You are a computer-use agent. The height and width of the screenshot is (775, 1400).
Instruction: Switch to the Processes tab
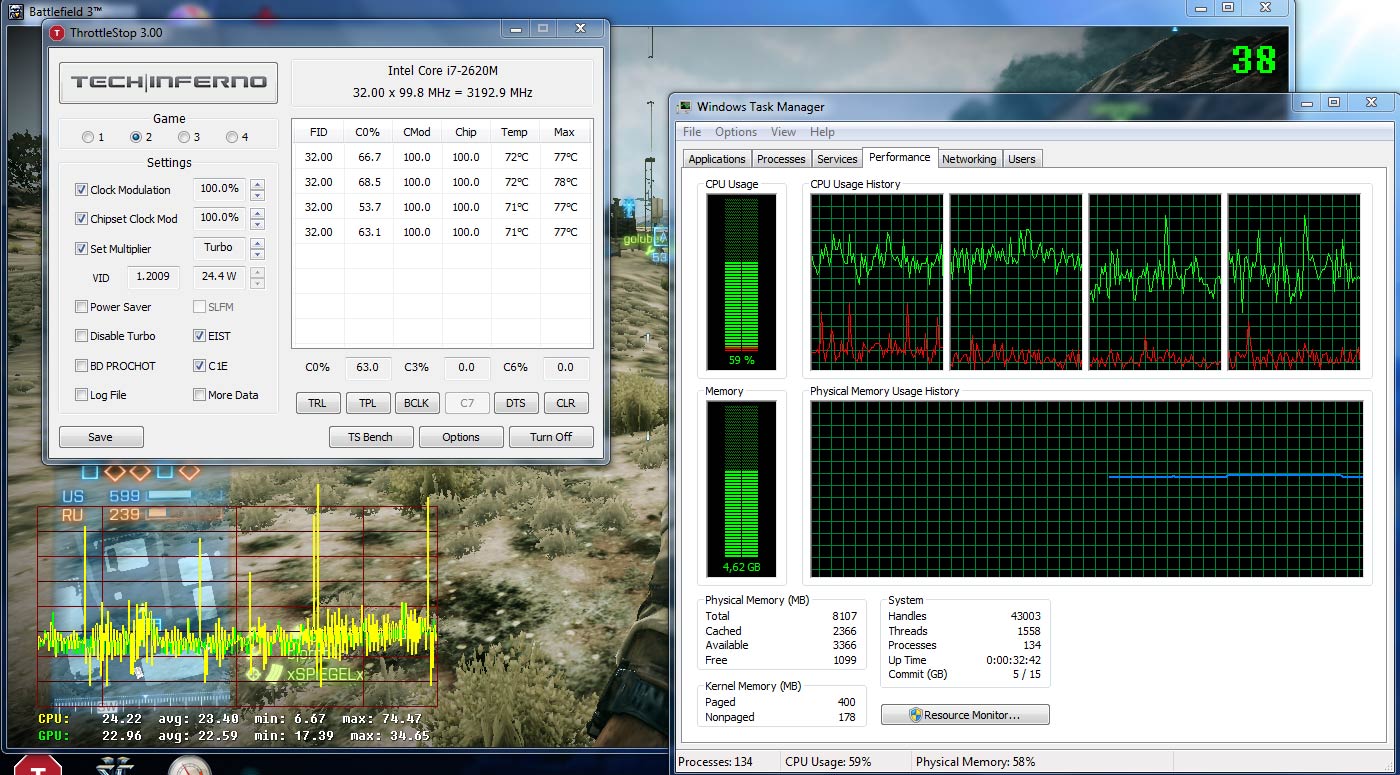point(781,159)
